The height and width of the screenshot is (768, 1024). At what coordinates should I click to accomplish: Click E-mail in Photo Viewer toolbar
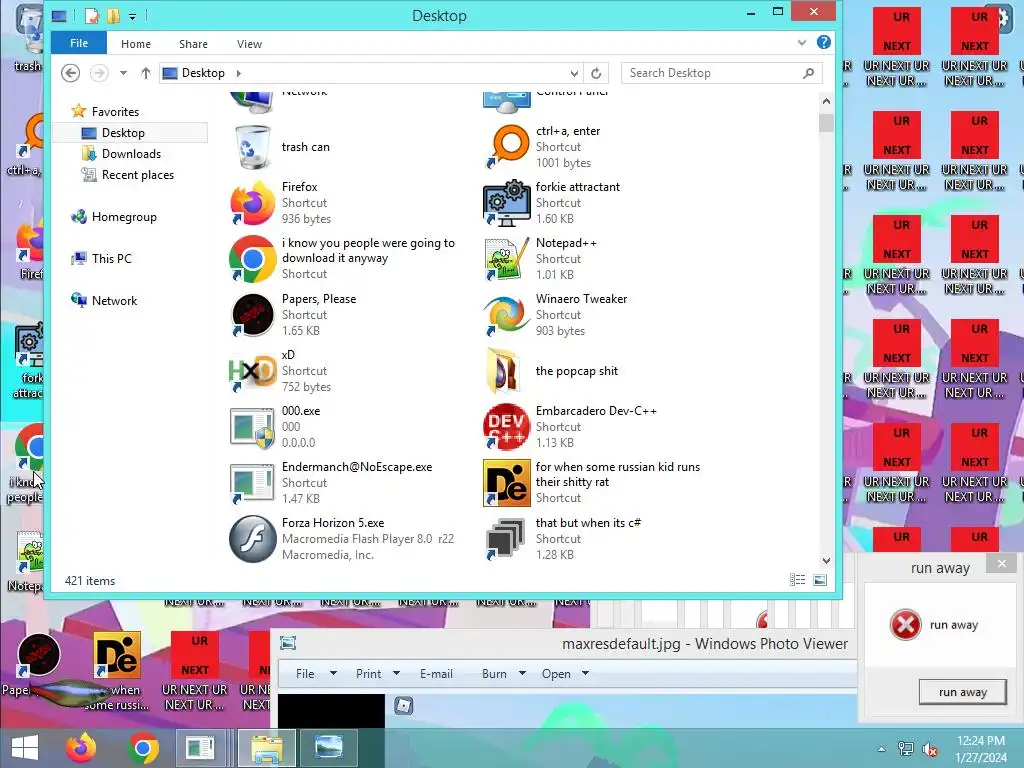tap(436, 673)
